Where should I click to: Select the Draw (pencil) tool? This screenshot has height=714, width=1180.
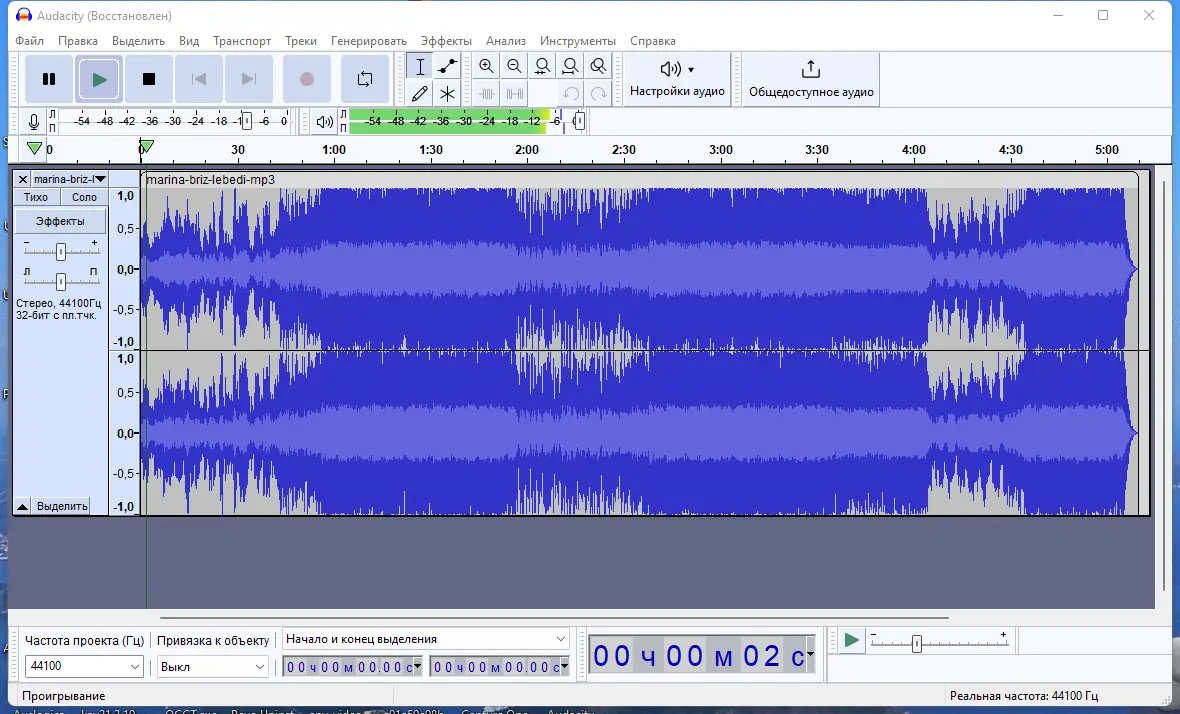coord(420,94)
